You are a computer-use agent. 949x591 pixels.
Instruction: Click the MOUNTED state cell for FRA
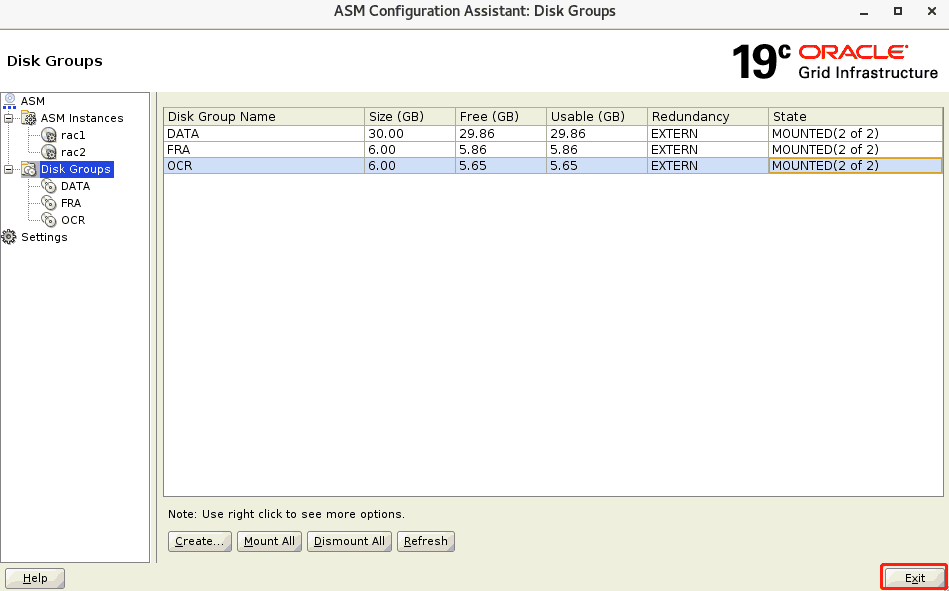tap(855, 150)
